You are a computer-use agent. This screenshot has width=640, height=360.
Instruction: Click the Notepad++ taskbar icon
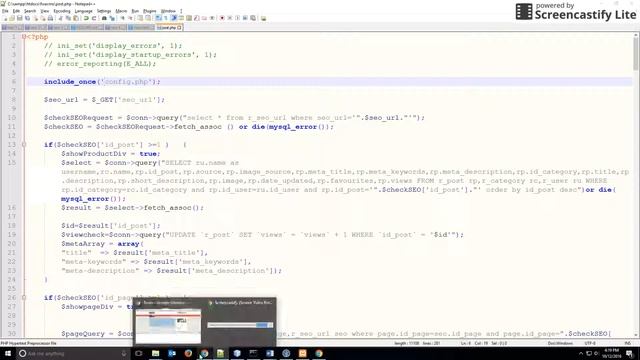click(221, 353)
